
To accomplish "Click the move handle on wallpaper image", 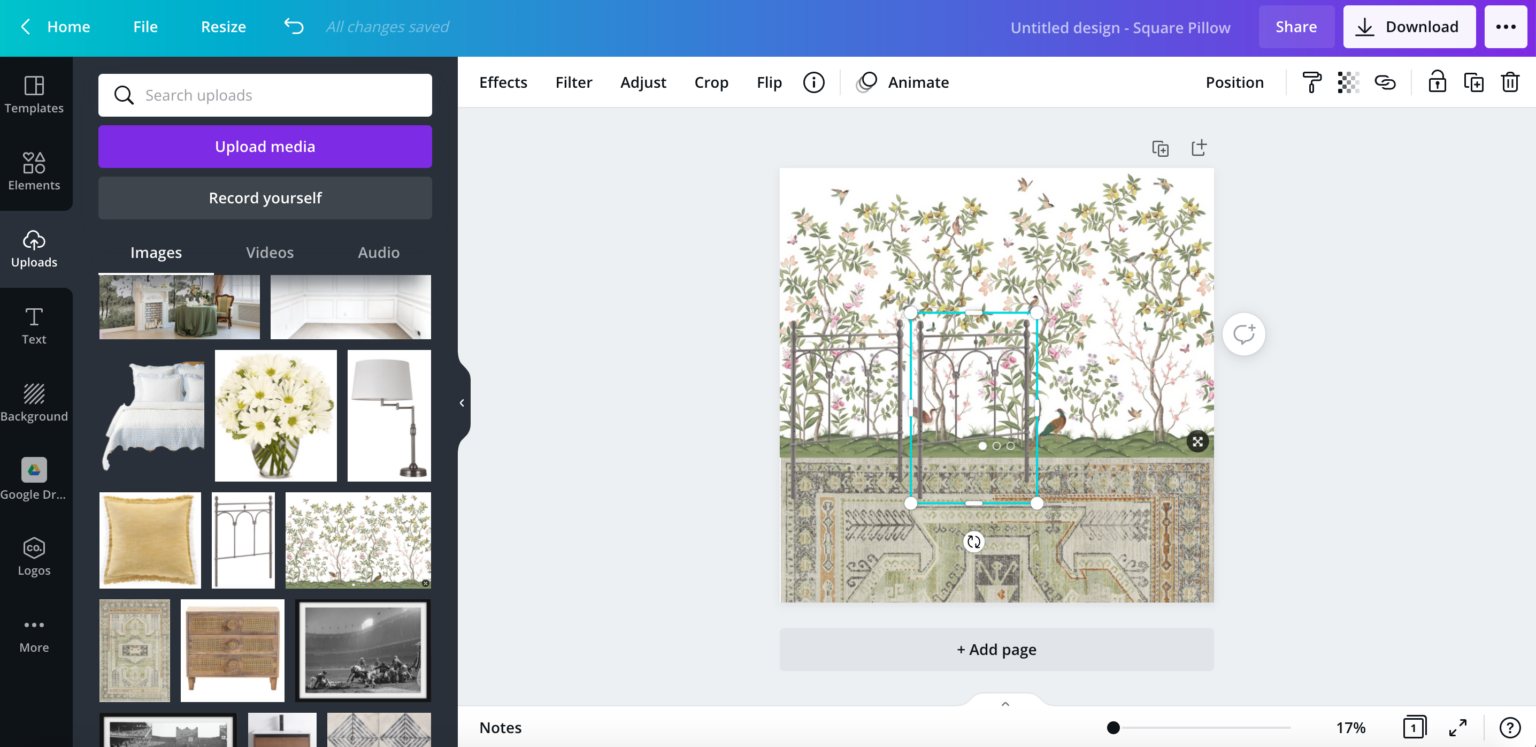I will 1197,441.
